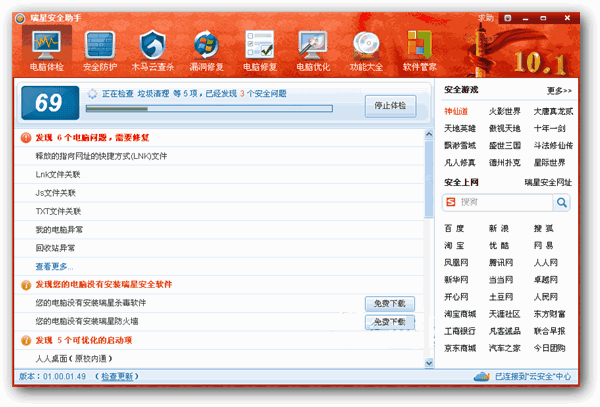Open the 优酷 site link
Screen dimensions: 600x407
click(x=499, y=246)
